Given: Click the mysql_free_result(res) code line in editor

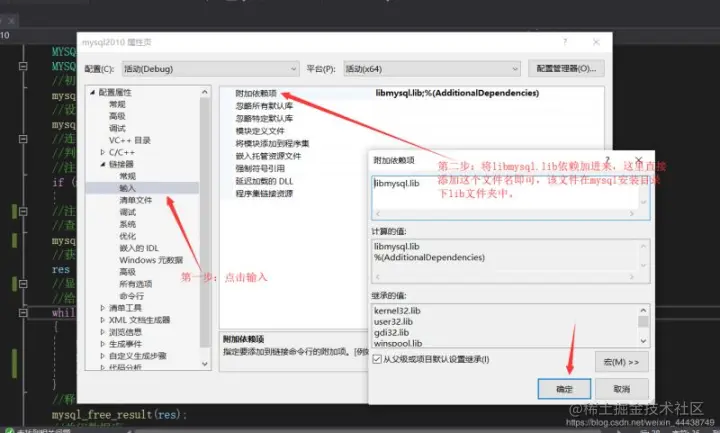Looking at the screenshot, I should (119, 415).
